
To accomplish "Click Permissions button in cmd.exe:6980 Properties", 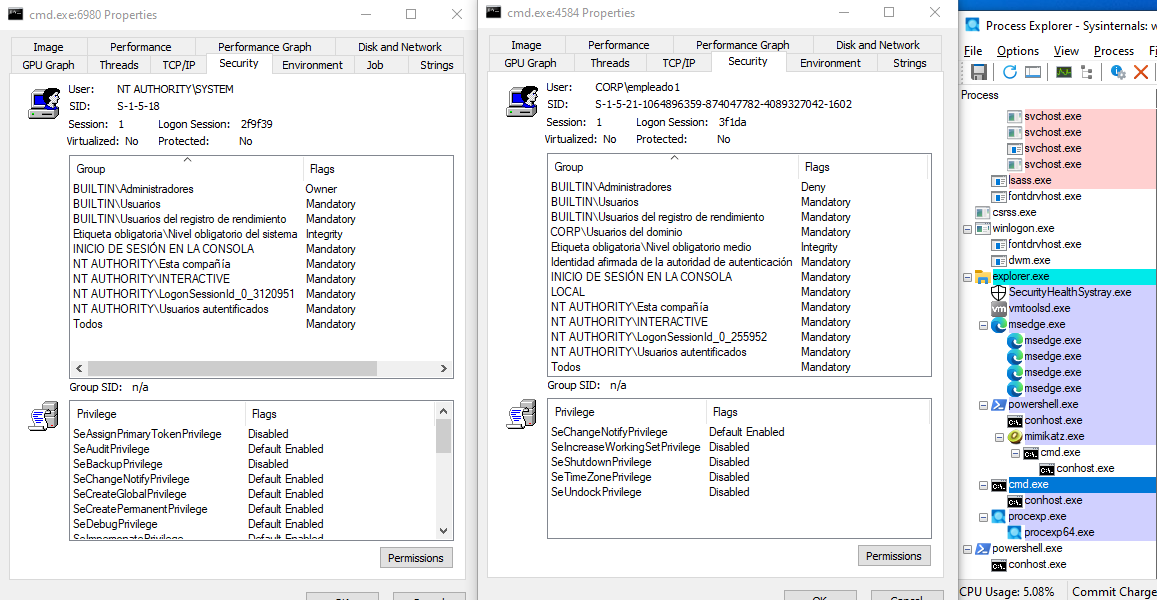I will 415,558.
